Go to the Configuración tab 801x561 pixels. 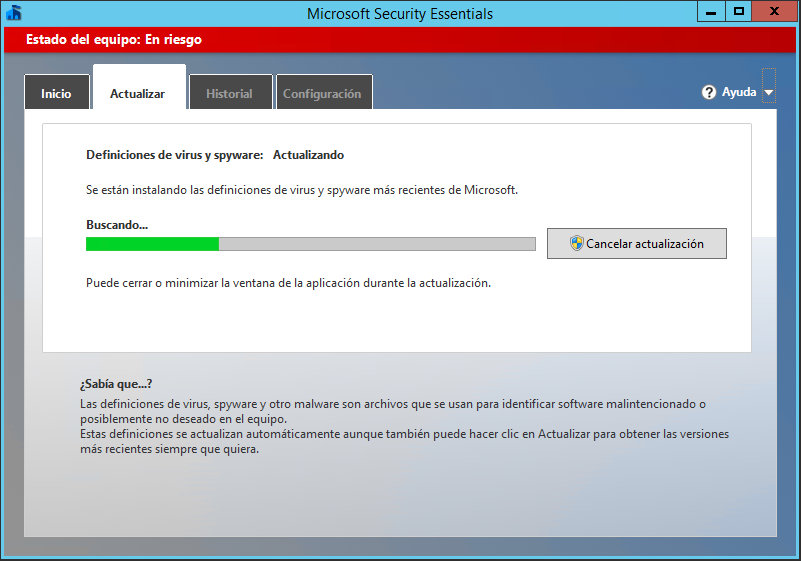point(322,93)
